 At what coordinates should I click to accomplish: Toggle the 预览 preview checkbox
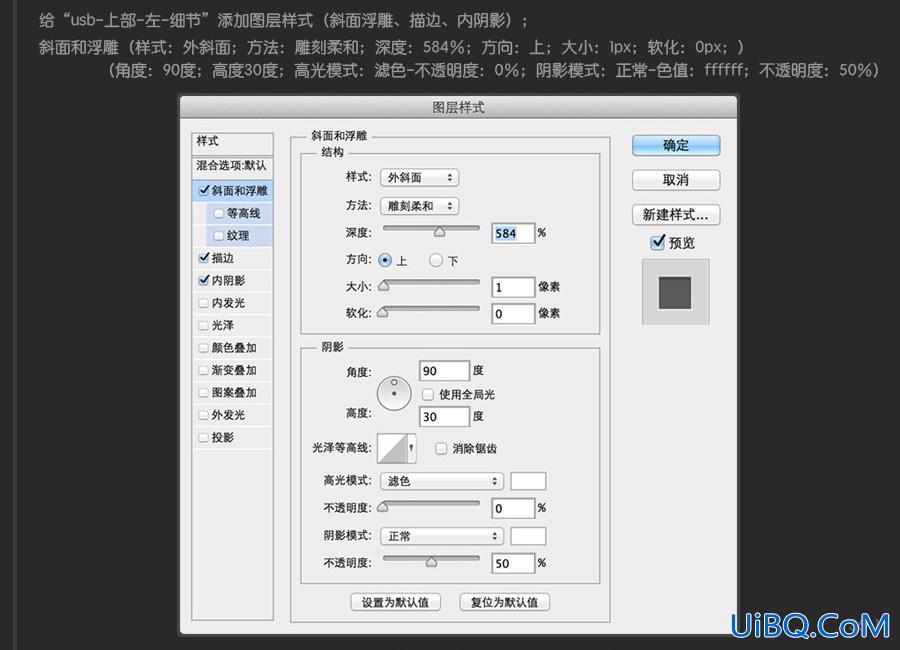(658, 242)
